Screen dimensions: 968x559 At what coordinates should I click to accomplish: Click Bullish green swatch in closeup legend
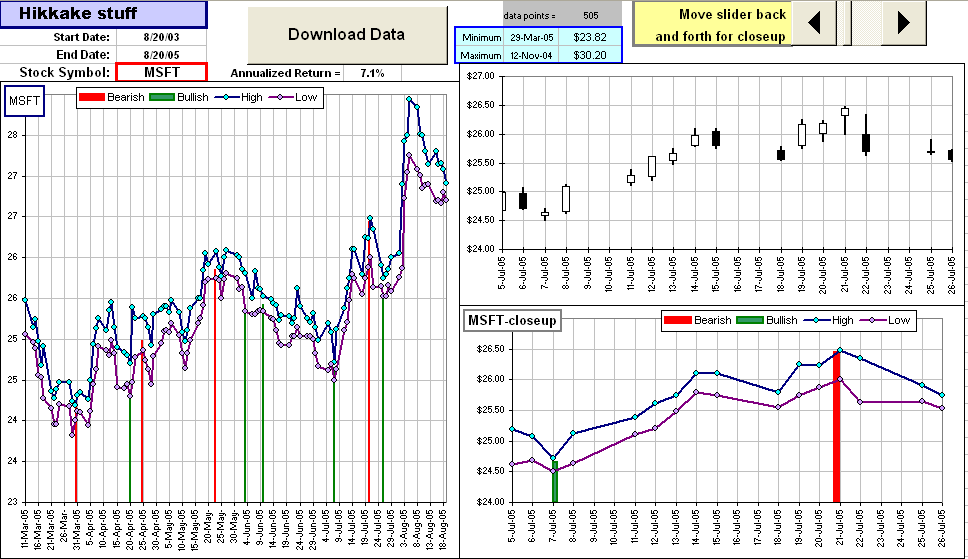click(749, 320)
